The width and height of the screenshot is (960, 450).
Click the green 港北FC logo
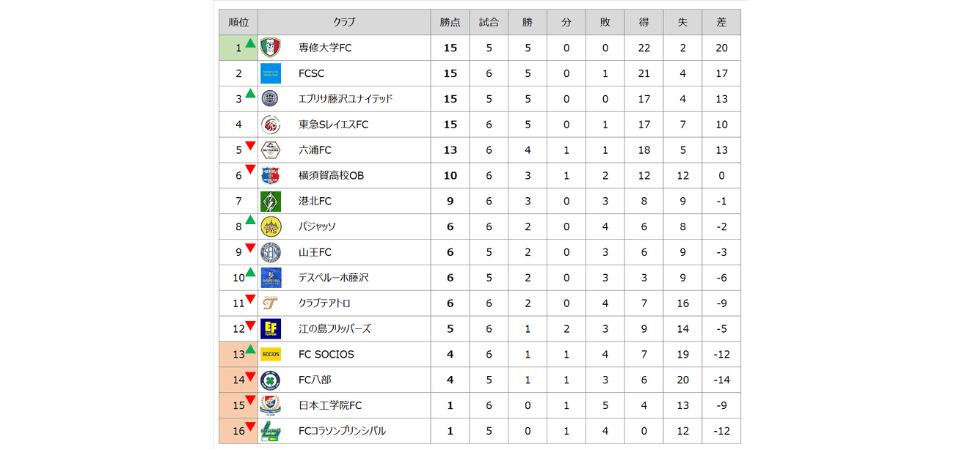(x=270, y=201)
